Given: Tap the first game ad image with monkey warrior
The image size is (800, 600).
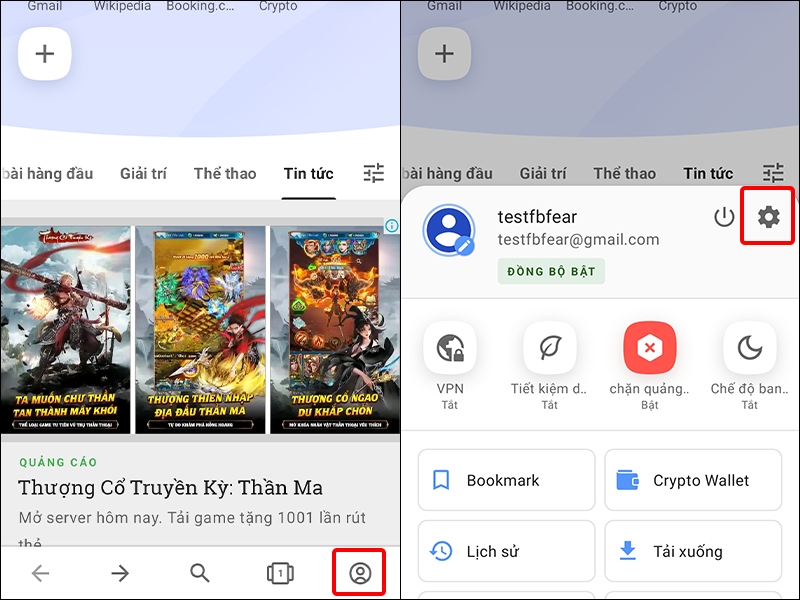Looking at the screenshot, I should pos(65,330).
